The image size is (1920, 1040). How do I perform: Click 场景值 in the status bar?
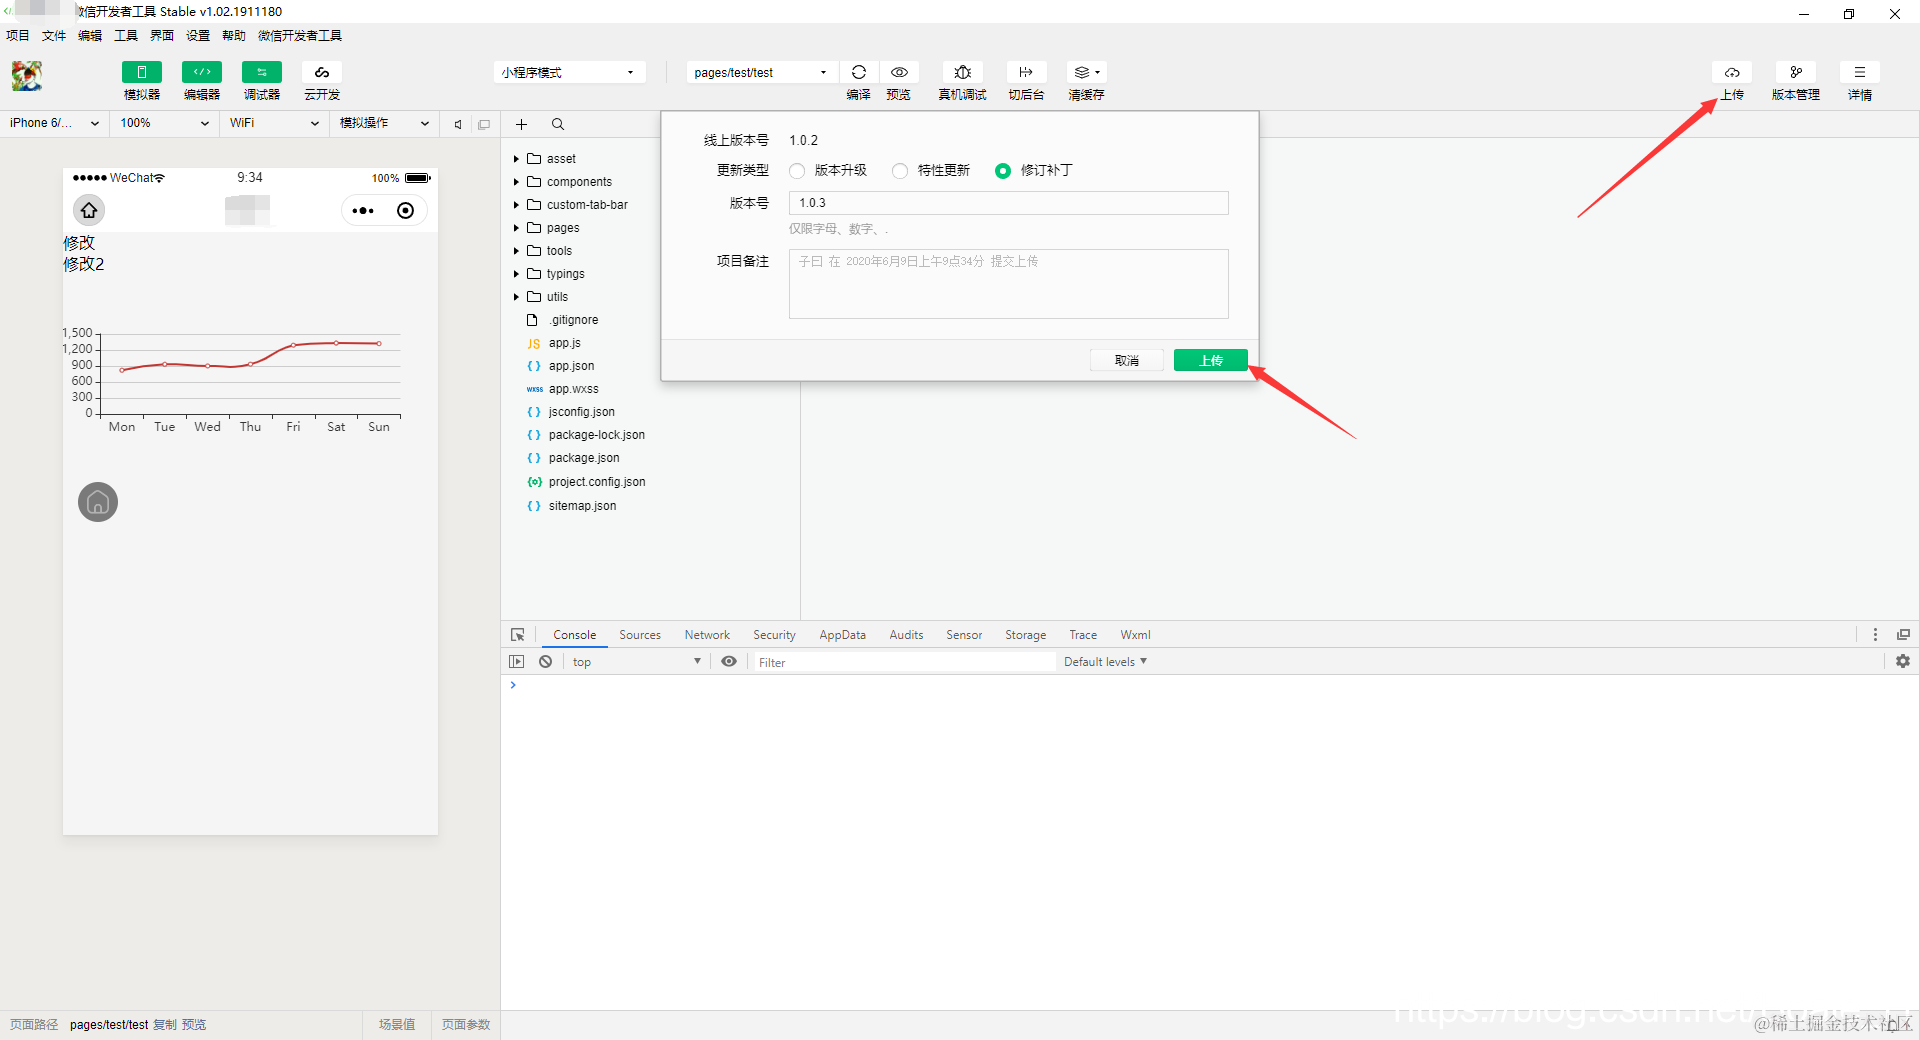click(397, 1025)
